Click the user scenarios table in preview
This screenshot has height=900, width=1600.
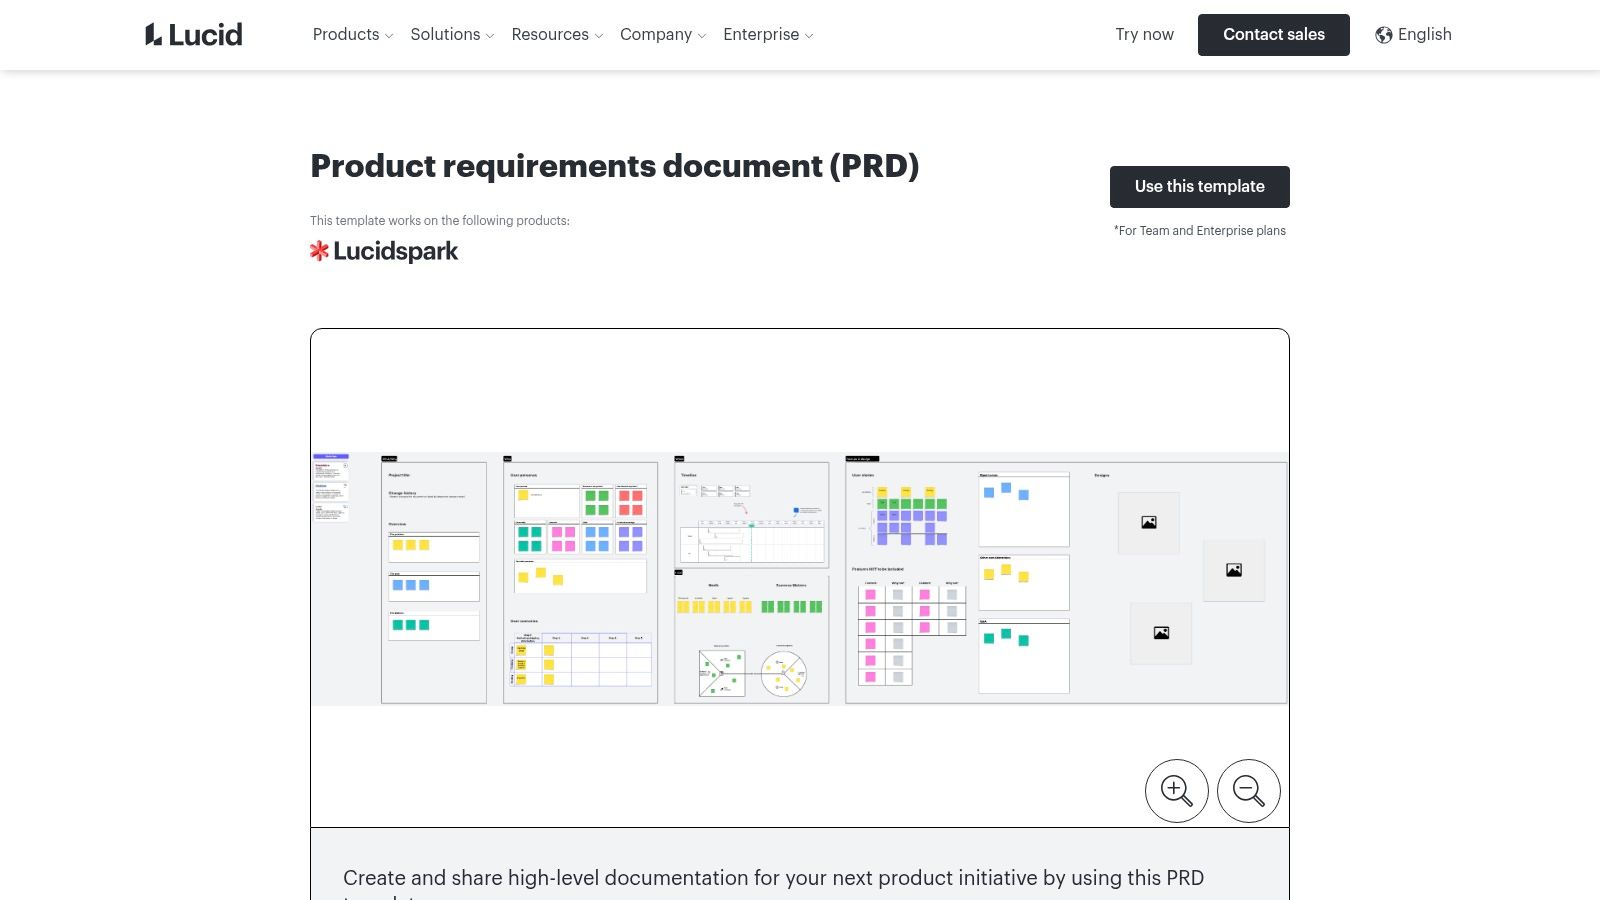click(581, 659)
